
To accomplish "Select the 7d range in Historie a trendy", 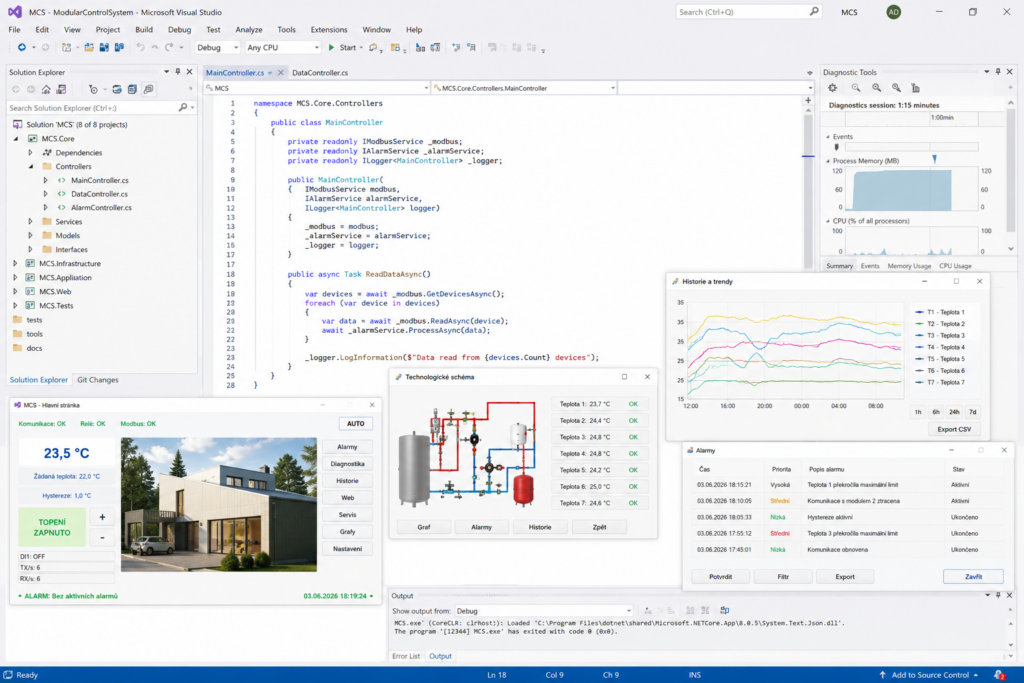I will (x=972, y=412).
